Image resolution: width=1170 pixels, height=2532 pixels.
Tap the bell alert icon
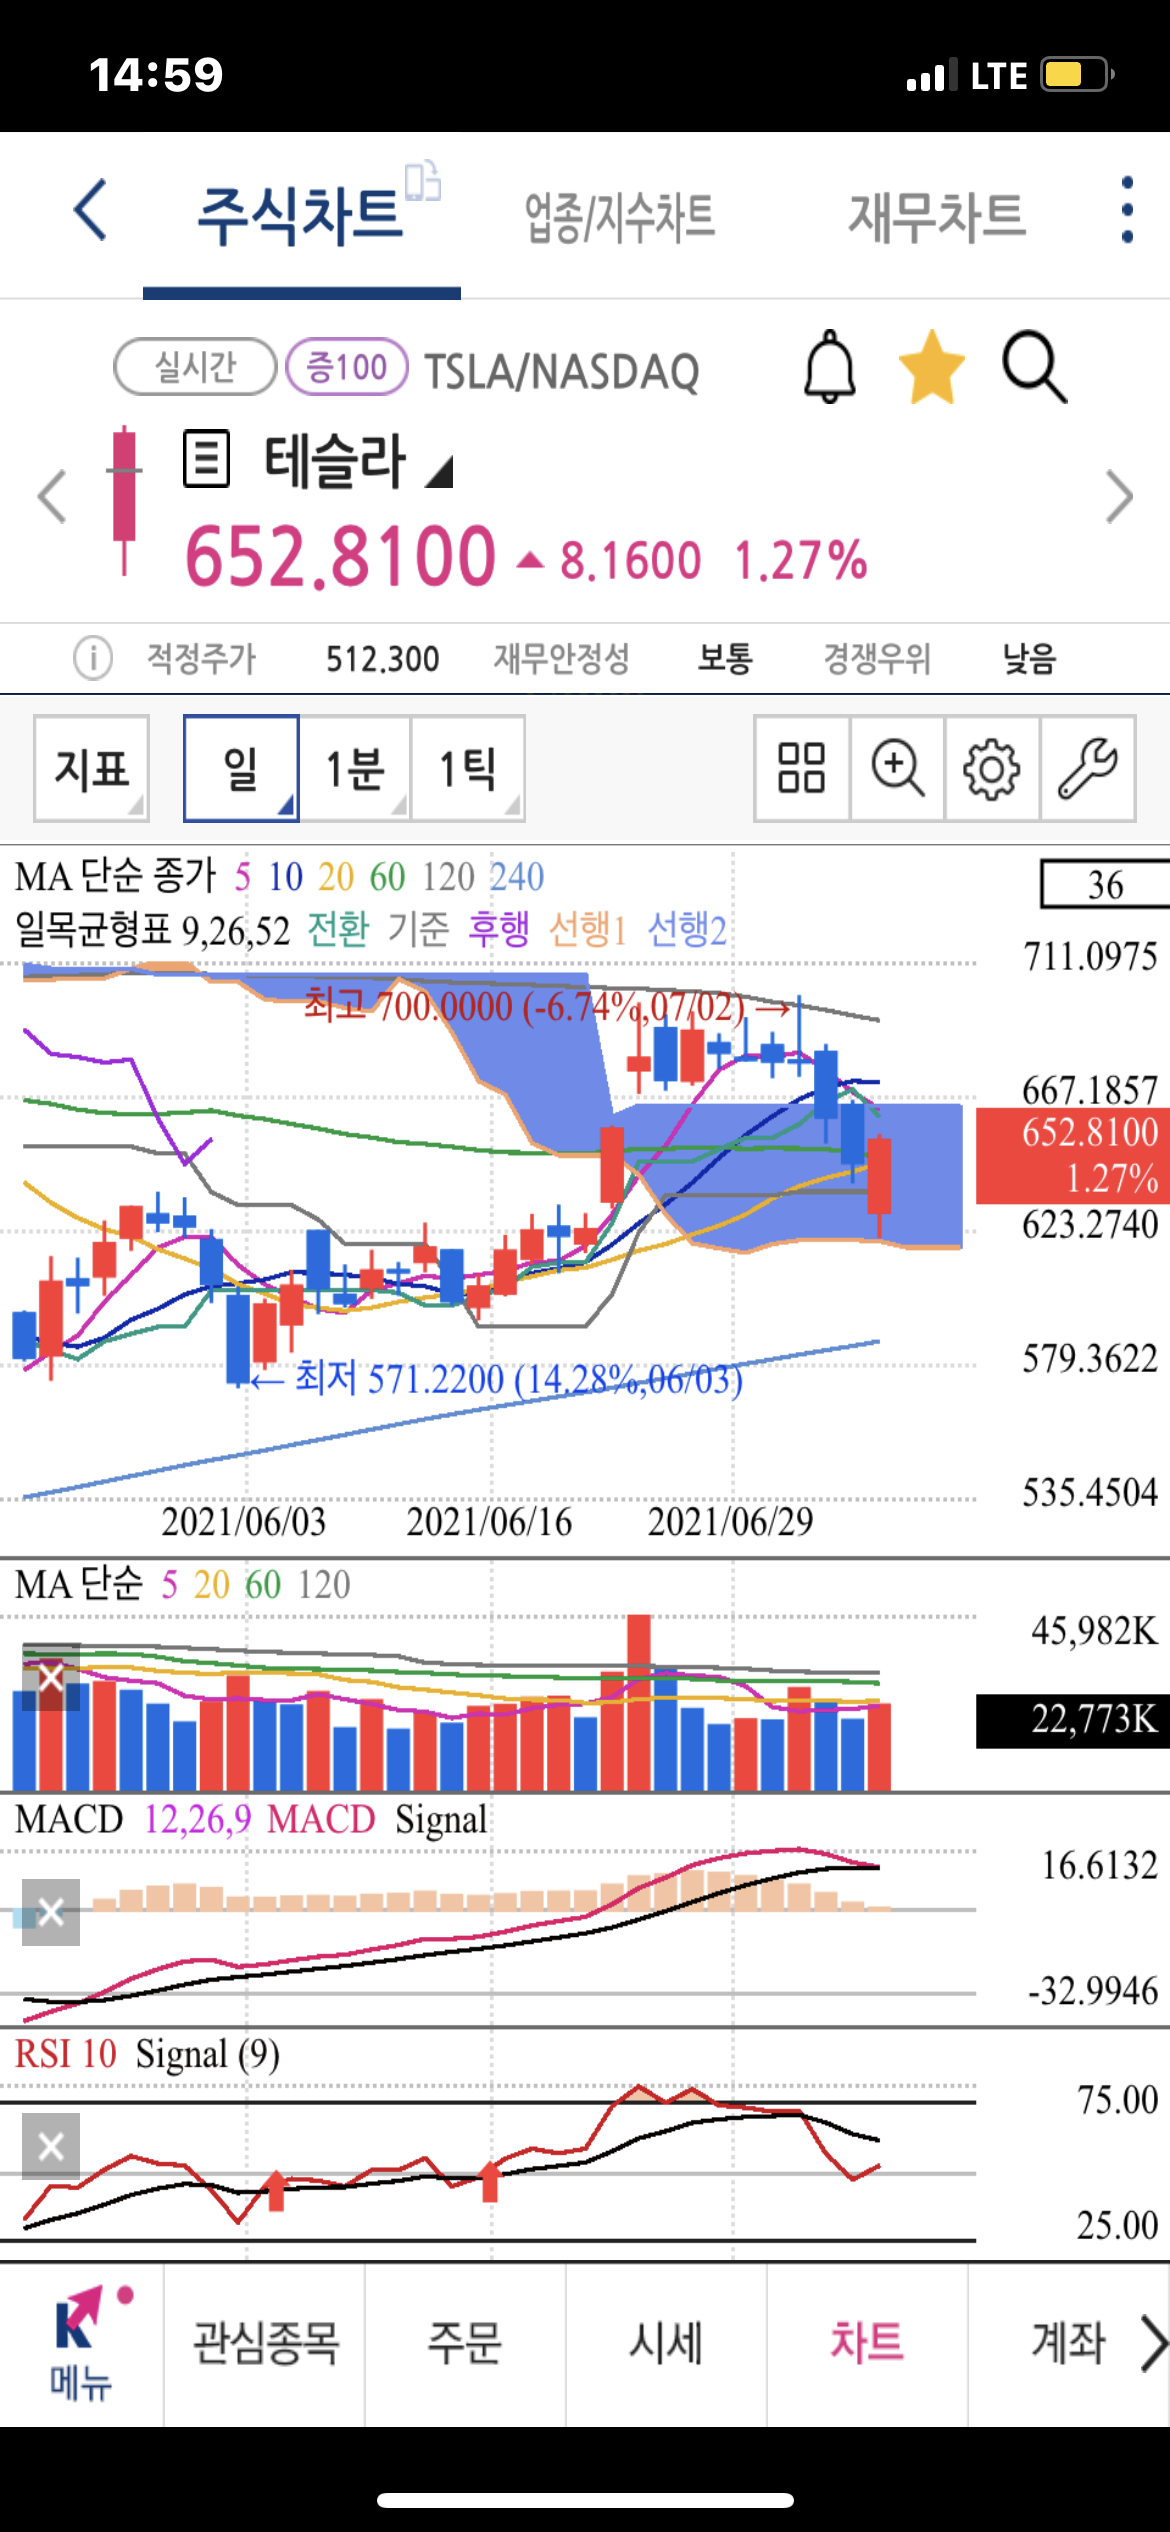830,367
